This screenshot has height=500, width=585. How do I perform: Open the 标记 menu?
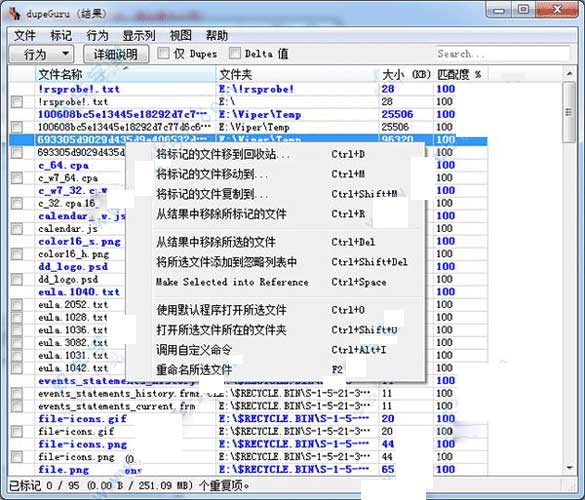pos(61,36)
